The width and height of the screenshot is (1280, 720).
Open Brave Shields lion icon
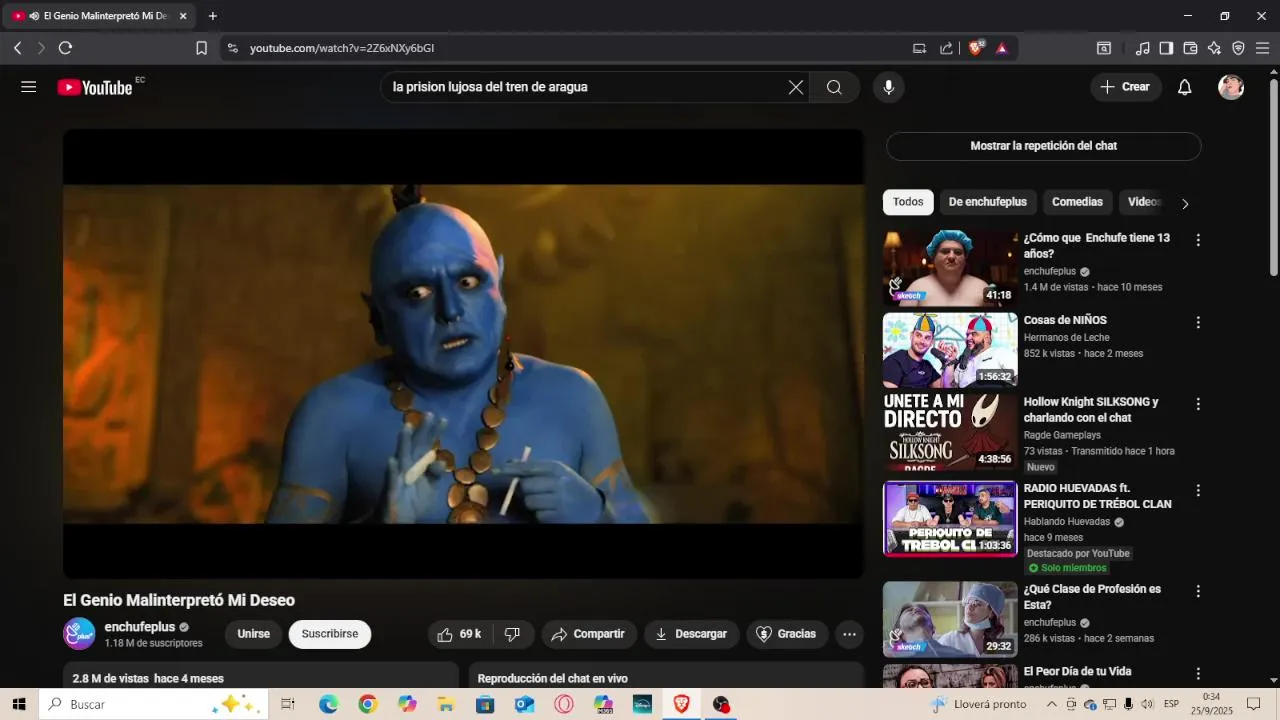976,48
